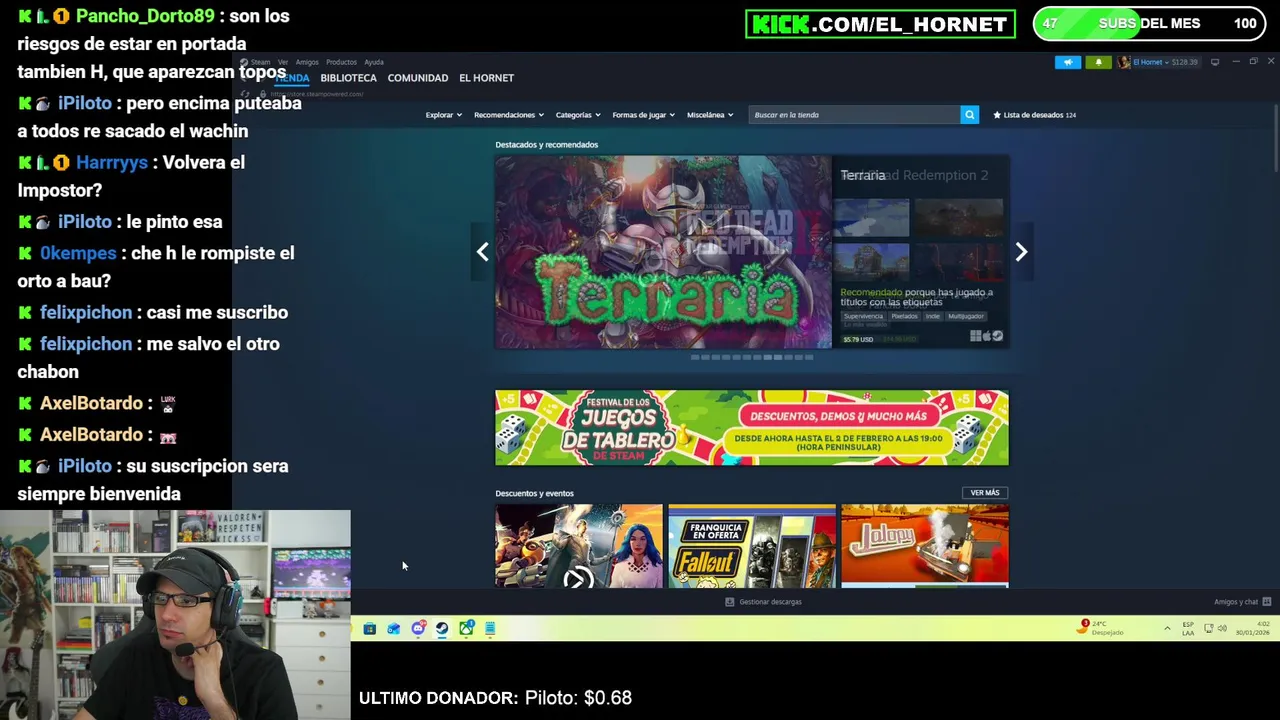Viewport: 1280px width, 720px height.
Task: Open the Fallout Franquicia en oferta card
Action: (752, 546)
